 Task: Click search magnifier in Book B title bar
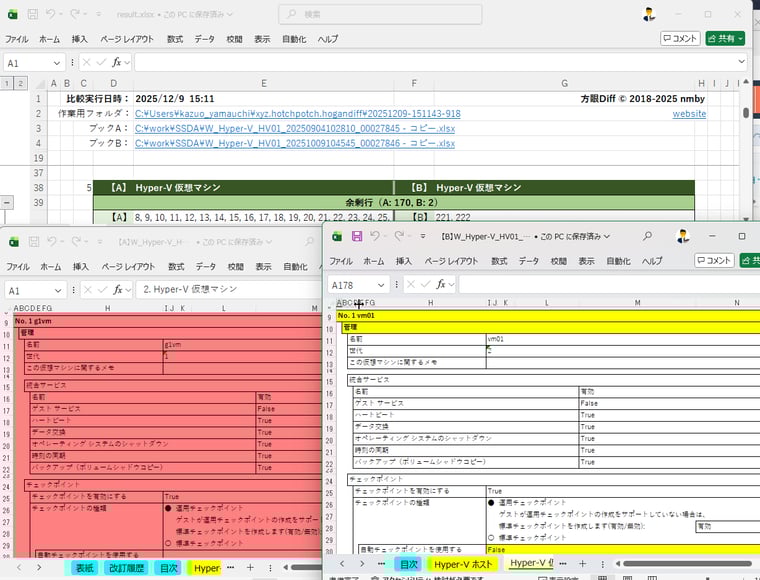(x=647, y=236)
